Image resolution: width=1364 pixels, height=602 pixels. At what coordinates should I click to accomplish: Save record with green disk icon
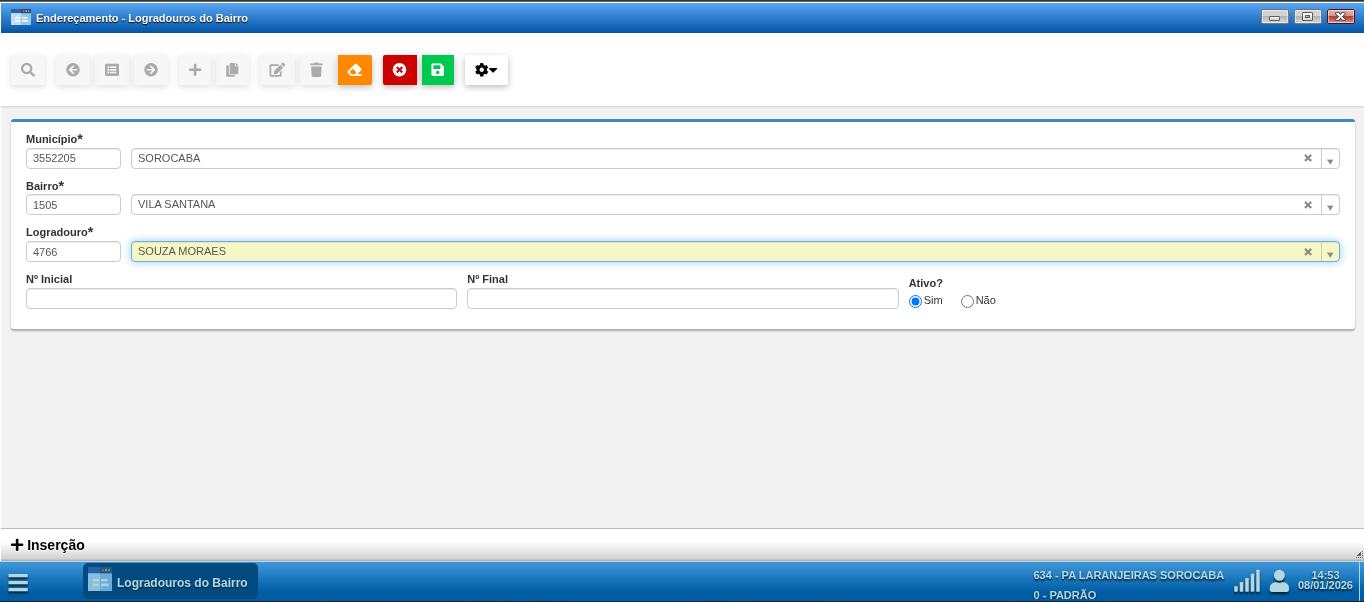coord(437,70)
